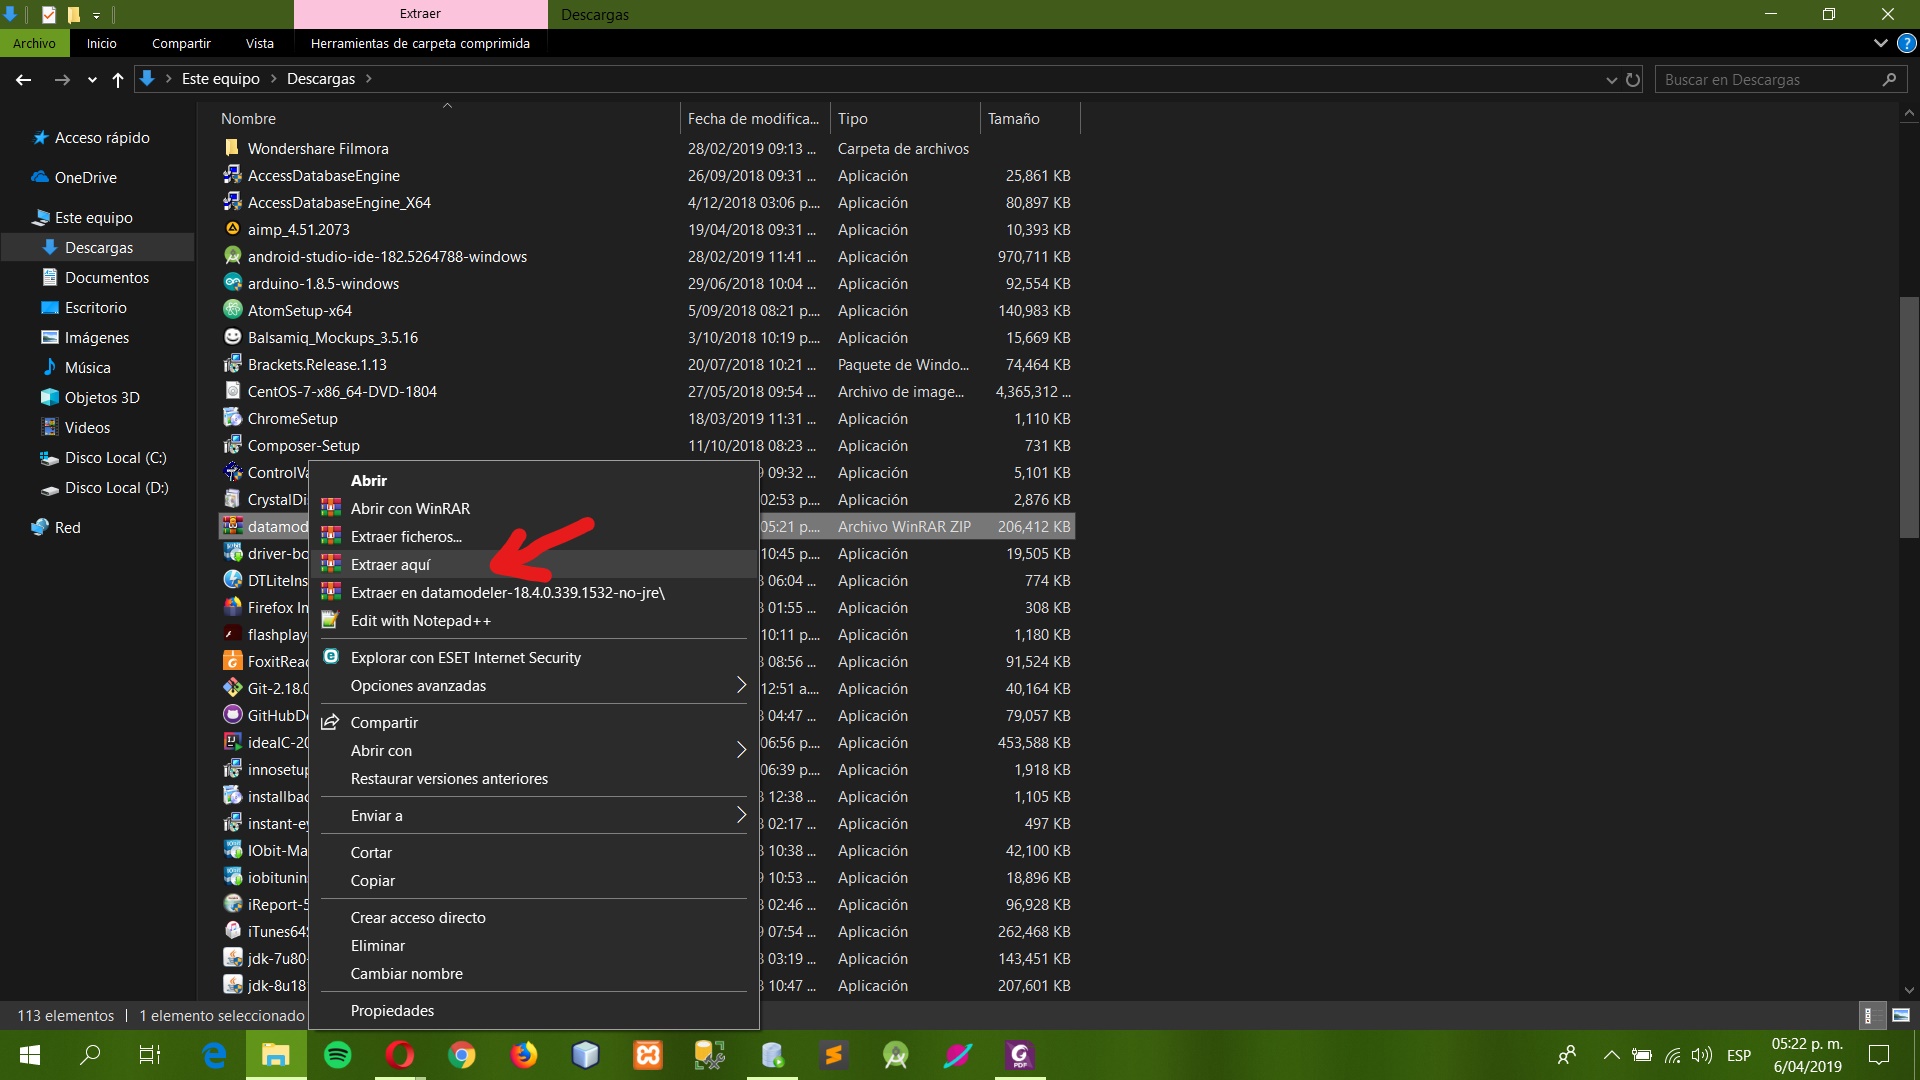The width and height of the screenshot is (1920, 1080).
Task: Click Task View taskbar icon
Action: [150, 1055]
